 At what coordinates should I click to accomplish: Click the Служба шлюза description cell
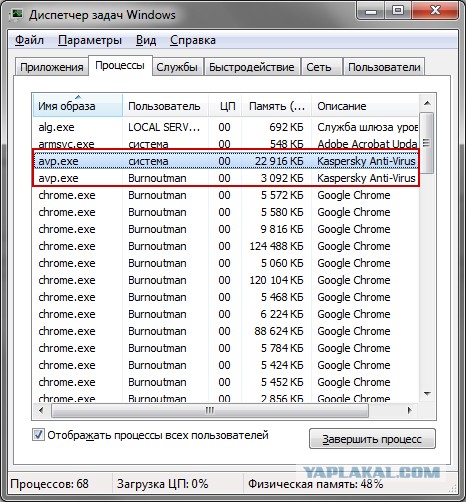click(x=367, y=127)
